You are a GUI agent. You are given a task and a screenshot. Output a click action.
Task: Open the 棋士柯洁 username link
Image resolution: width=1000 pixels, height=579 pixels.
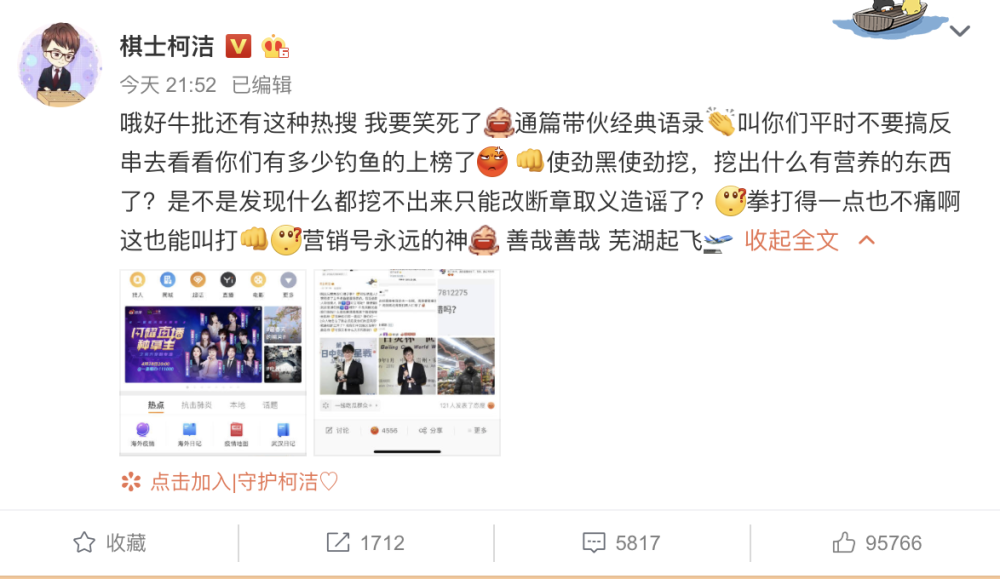coord(167,47)
